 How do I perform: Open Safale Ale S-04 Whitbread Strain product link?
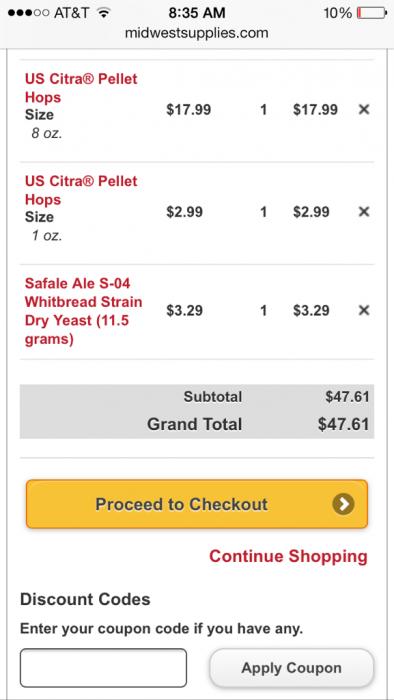[83, 311]
